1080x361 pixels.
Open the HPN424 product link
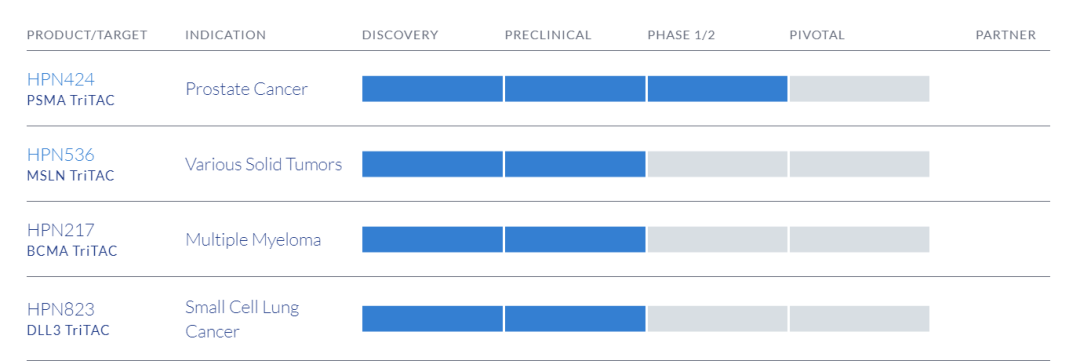coord(61,79)
